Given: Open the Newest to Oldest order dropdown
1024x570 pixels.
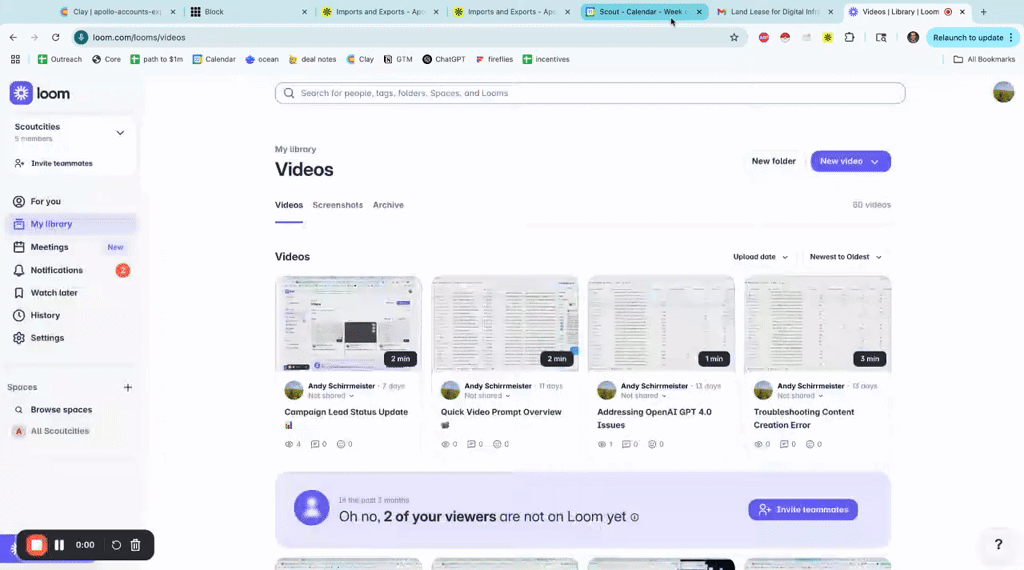Looking at the screenshot, I should tap(845, 257).
